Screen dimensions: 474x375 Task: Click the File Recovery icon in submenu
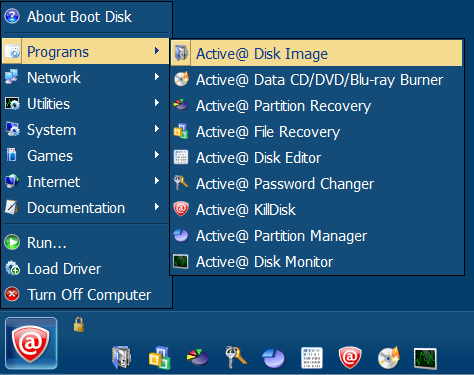coord(181,131)
